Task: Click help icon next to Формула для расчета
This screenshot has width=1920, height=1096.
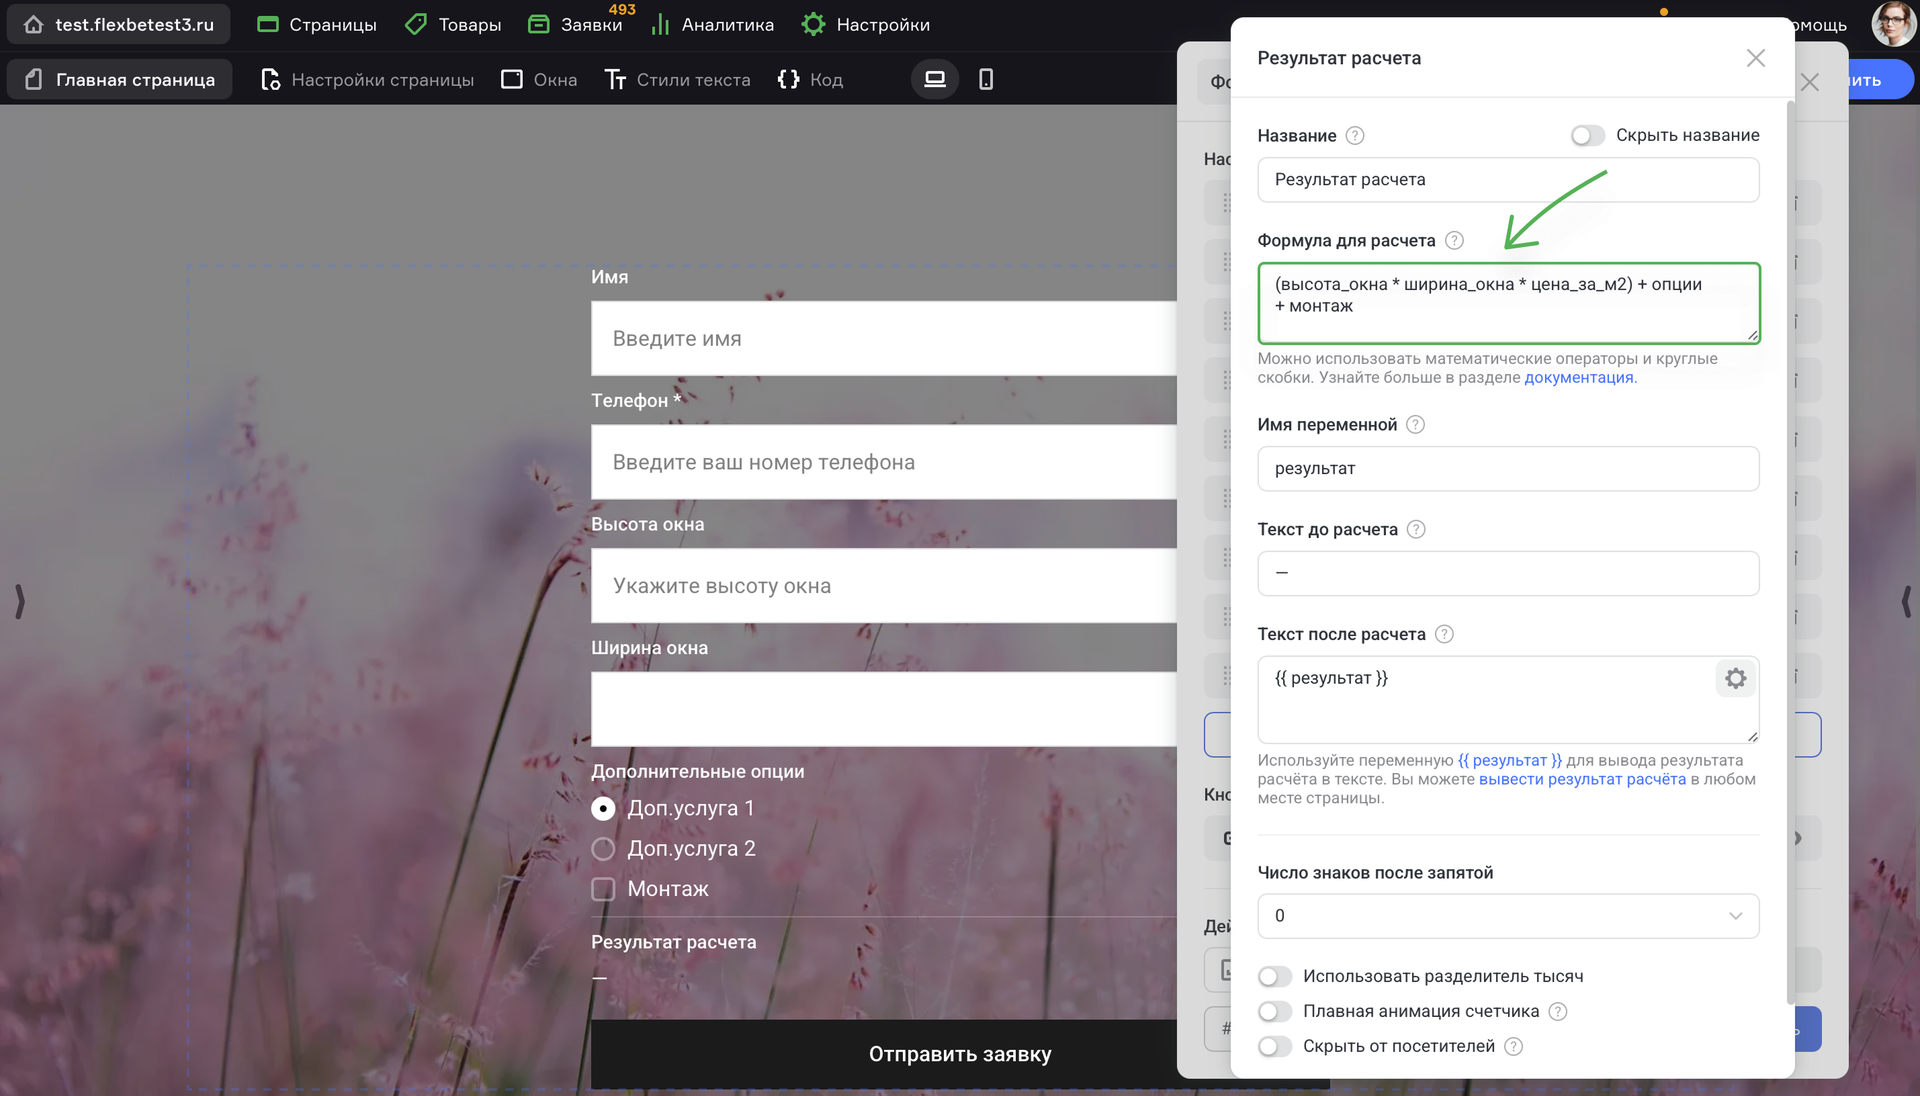Action: [1454, 241]
